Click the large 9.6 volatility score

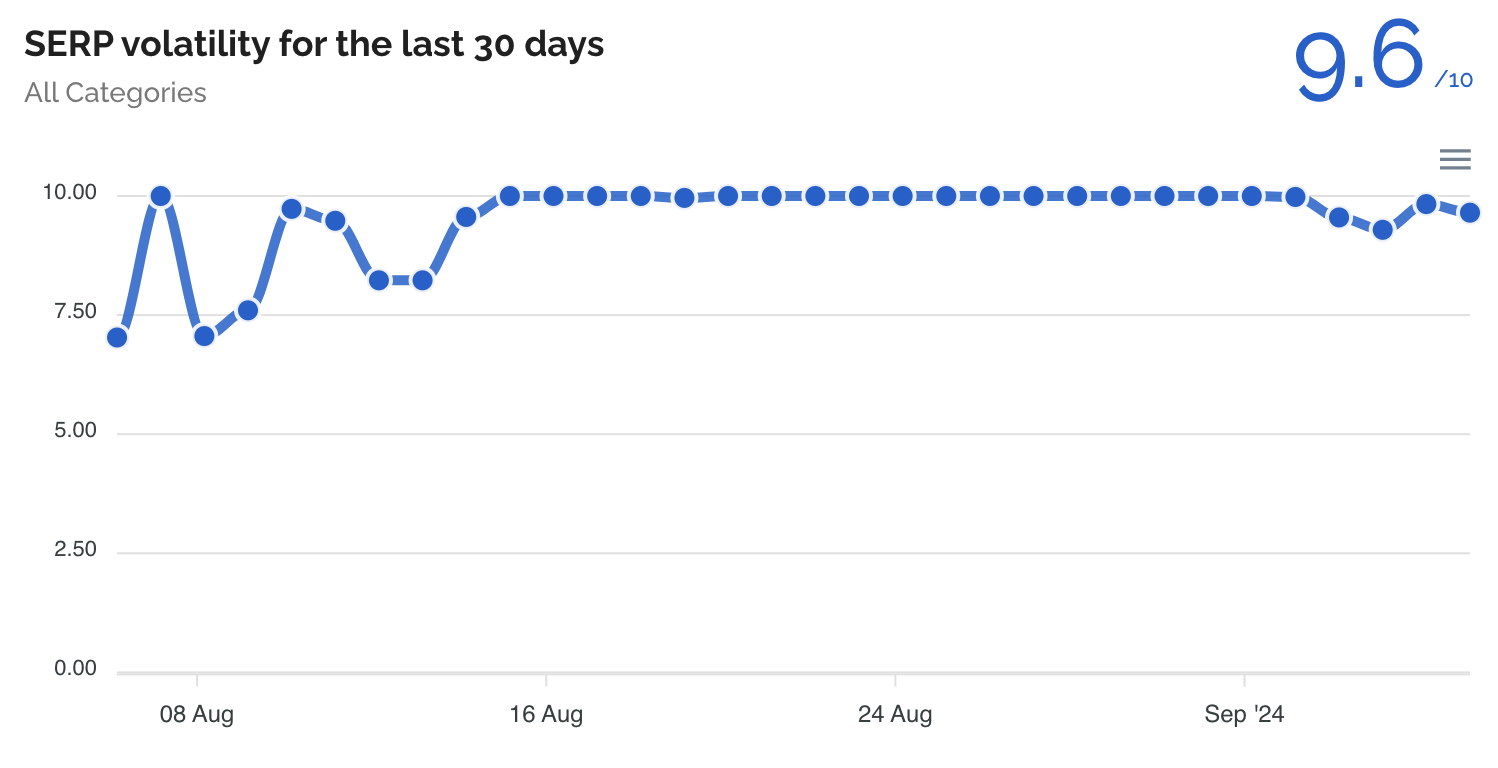point(1358,60)
